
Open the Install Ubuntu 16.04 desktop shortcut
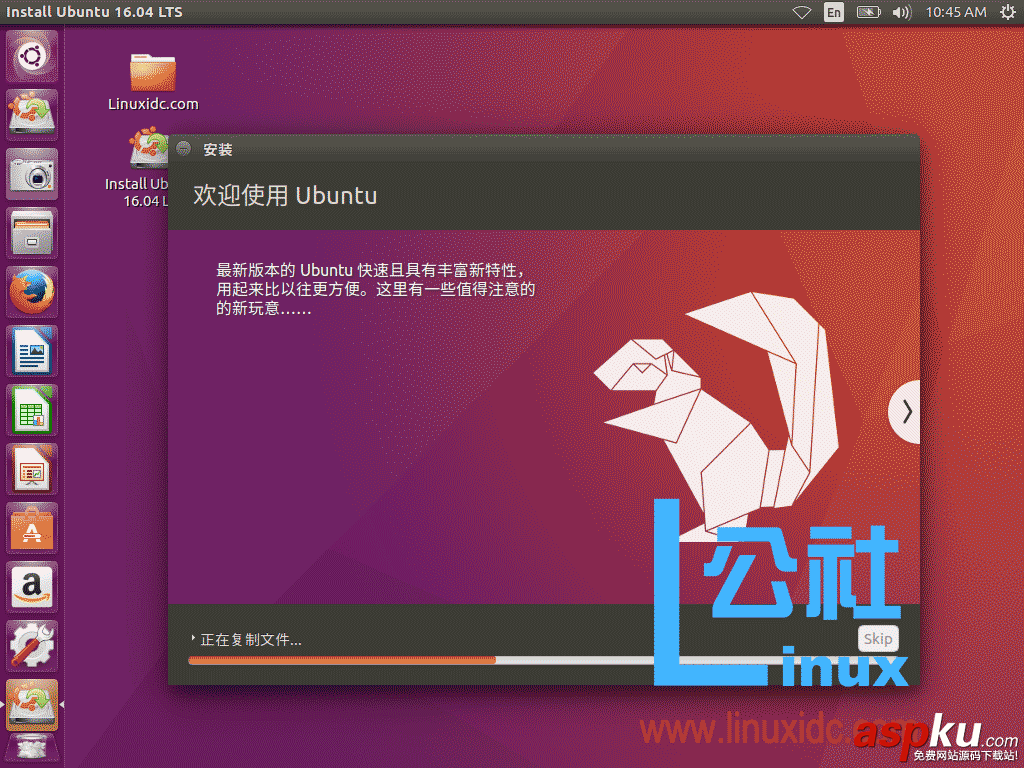[x=137, y=168]
